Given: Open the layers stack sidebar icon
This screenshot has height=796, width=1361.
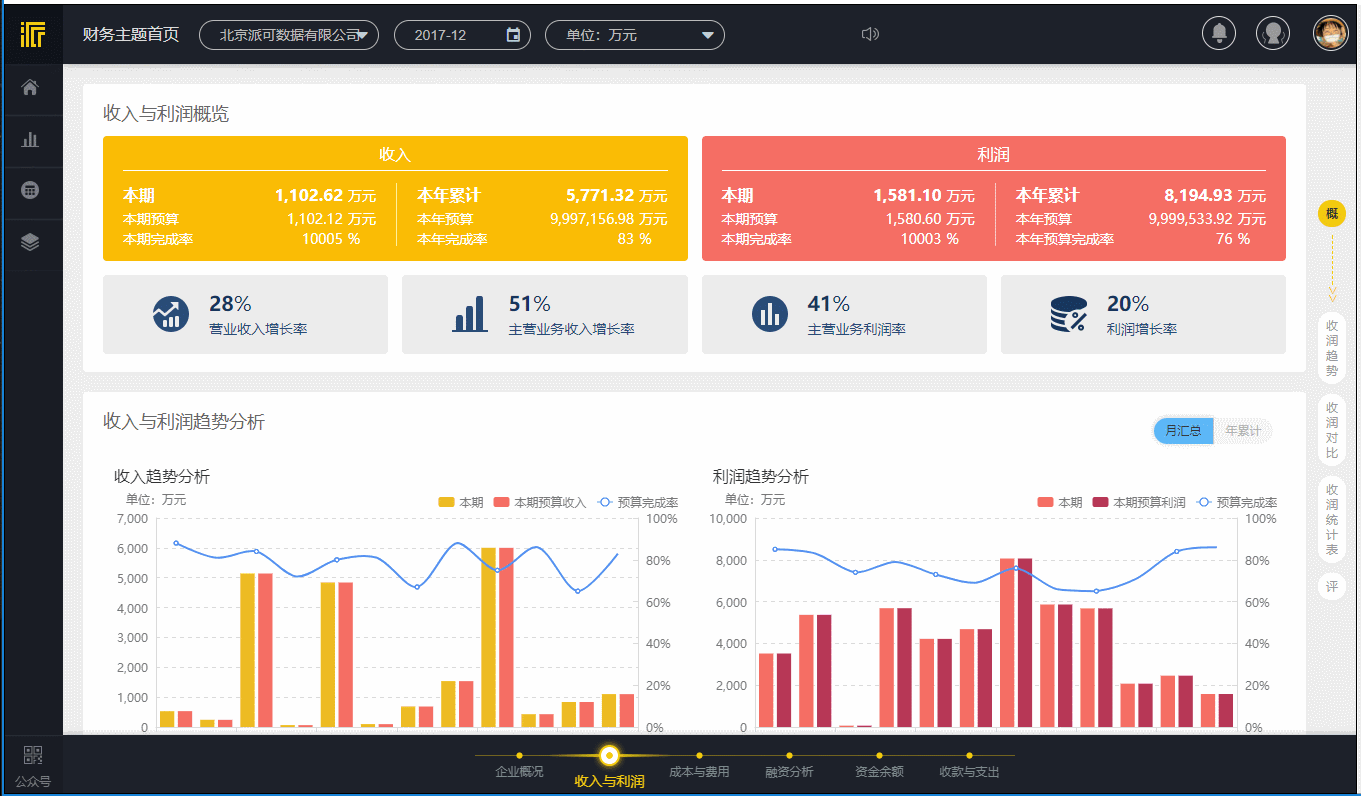Looking at the screenshot, I should 30,242.
